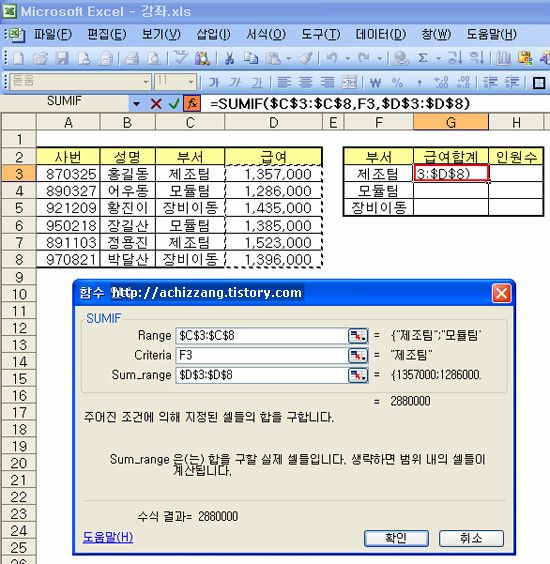
Task: Open the 창(W) menu
Action: 436,35
